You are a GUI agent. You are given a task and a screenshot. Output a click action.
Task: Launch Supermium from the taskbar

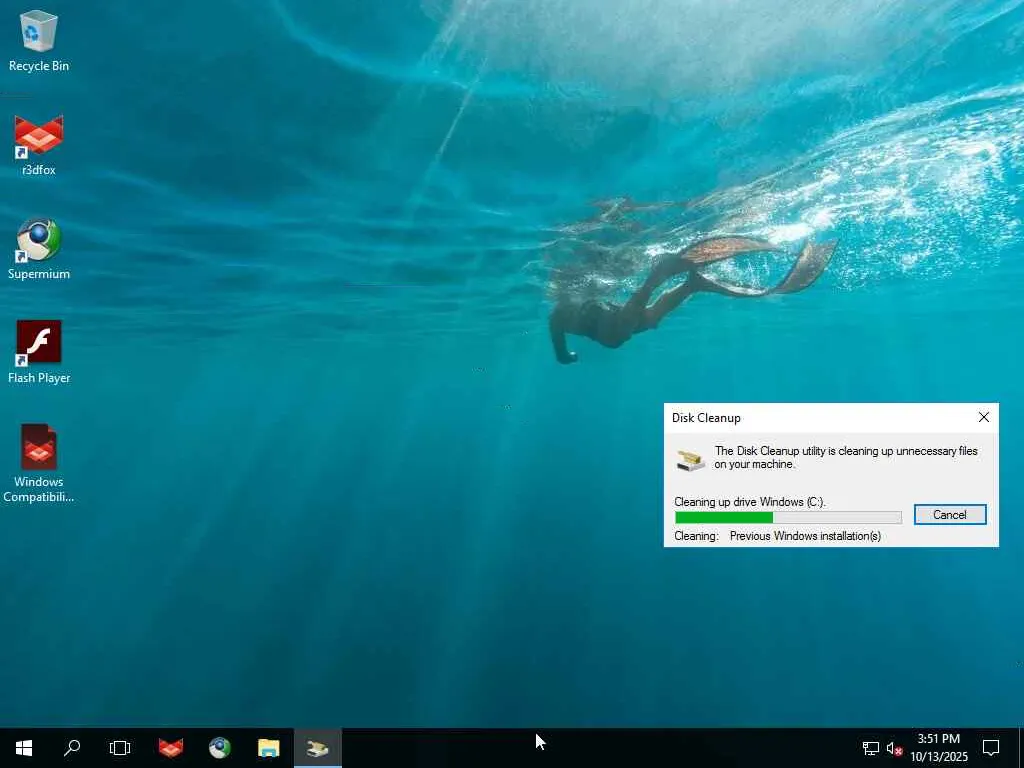219,748
